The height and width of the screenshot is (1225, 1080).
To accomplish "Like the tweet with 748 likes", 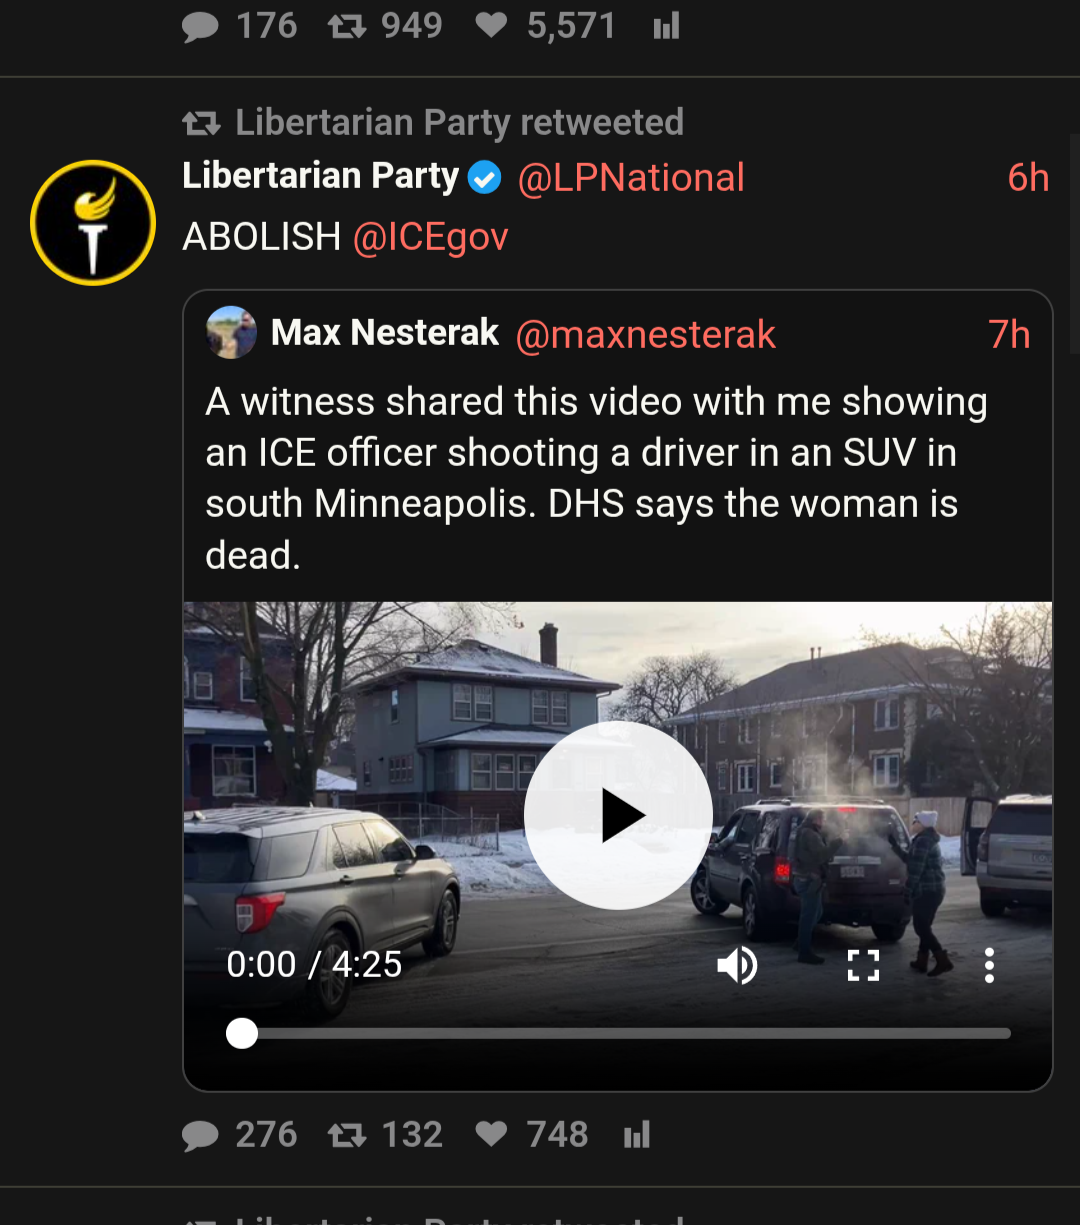I will pyautogui.click(x=491, y=1135).
